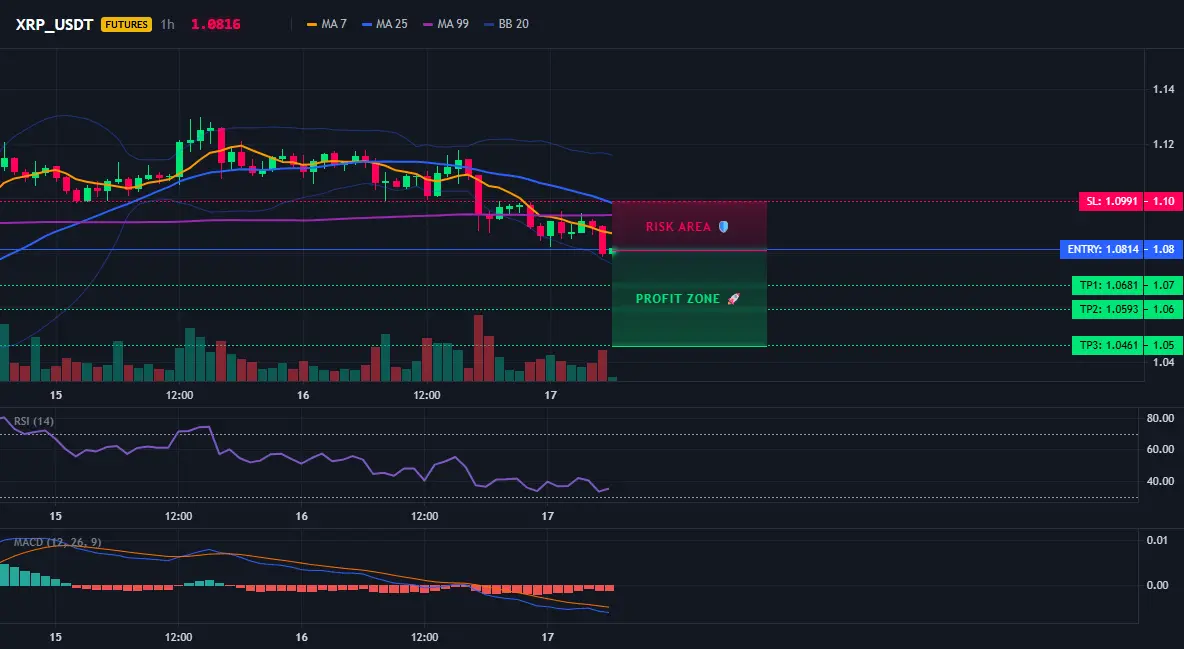The image size is (1184, 649).
Task: Click the 16 date label under RSI panel
Action: (301, 516)
